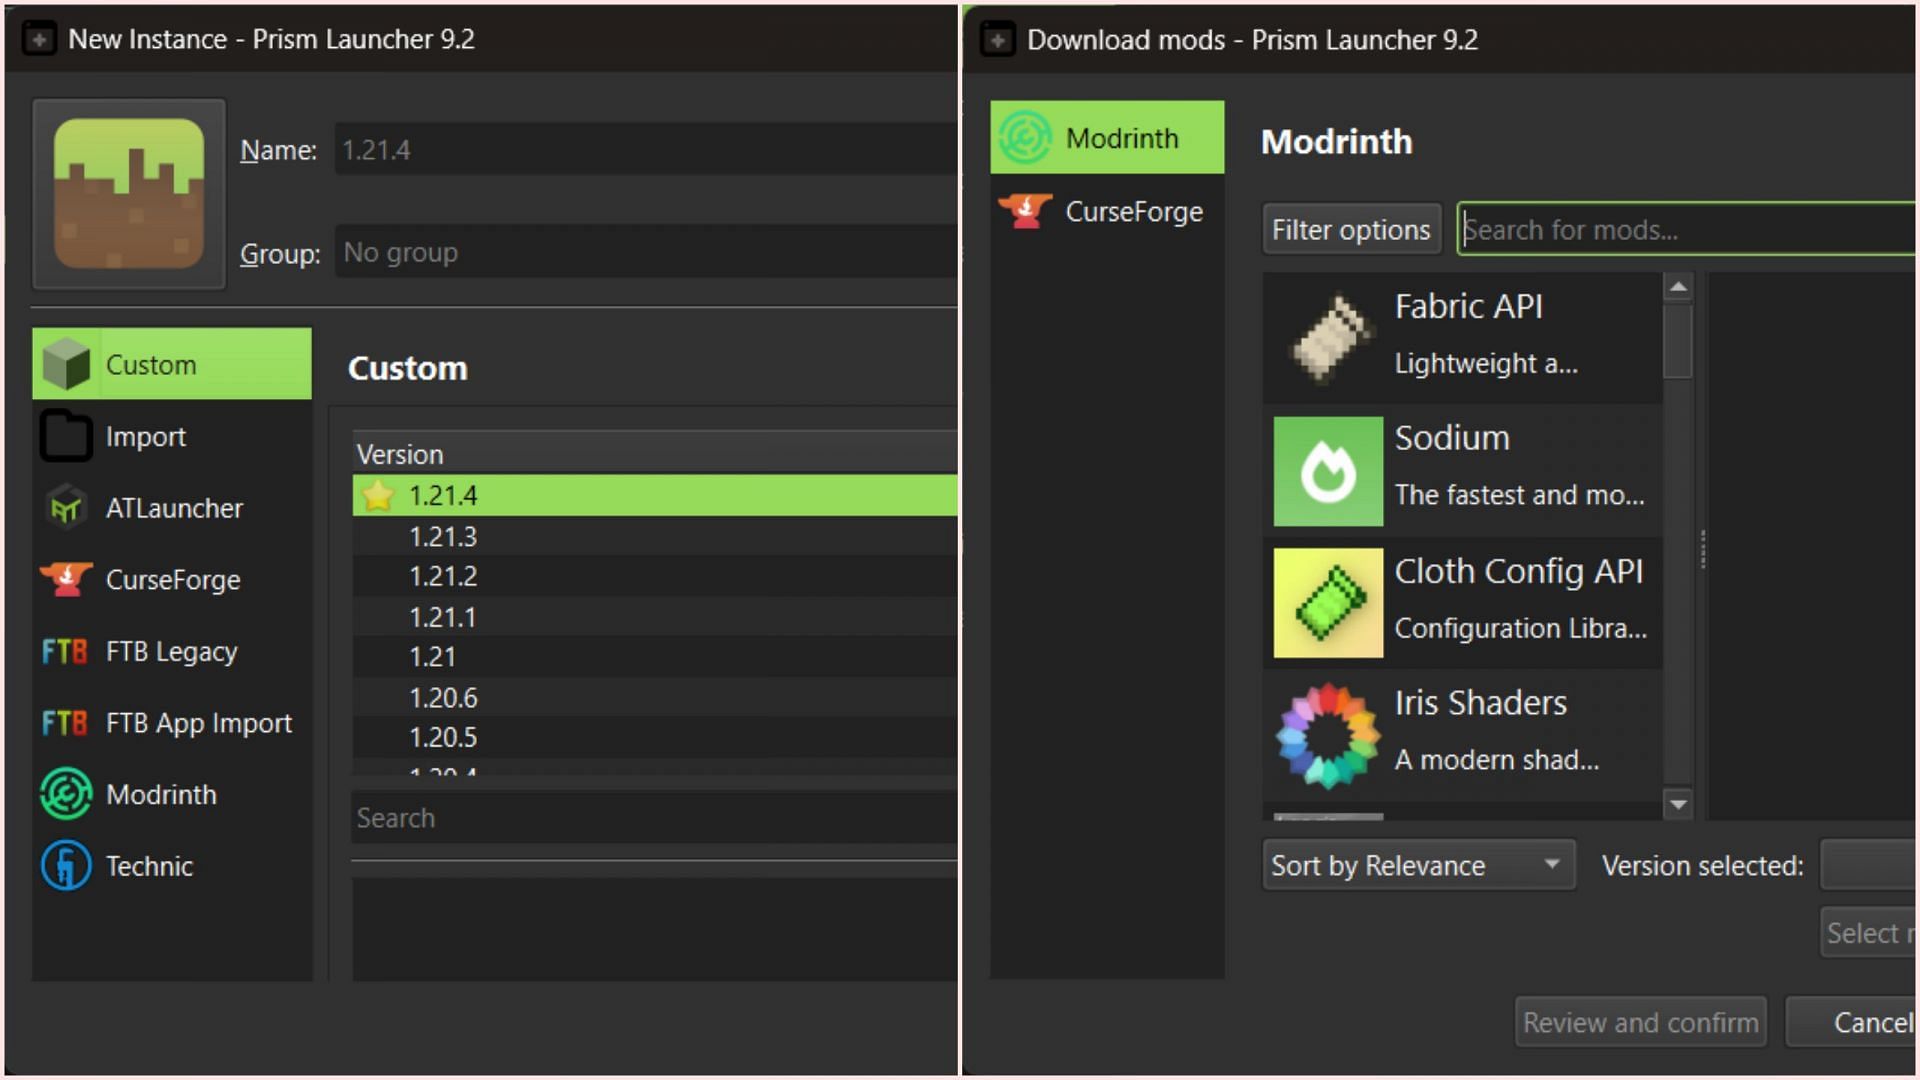
Task: Click the Fabric API mod icon
Action: click(x=1328, y=336)
